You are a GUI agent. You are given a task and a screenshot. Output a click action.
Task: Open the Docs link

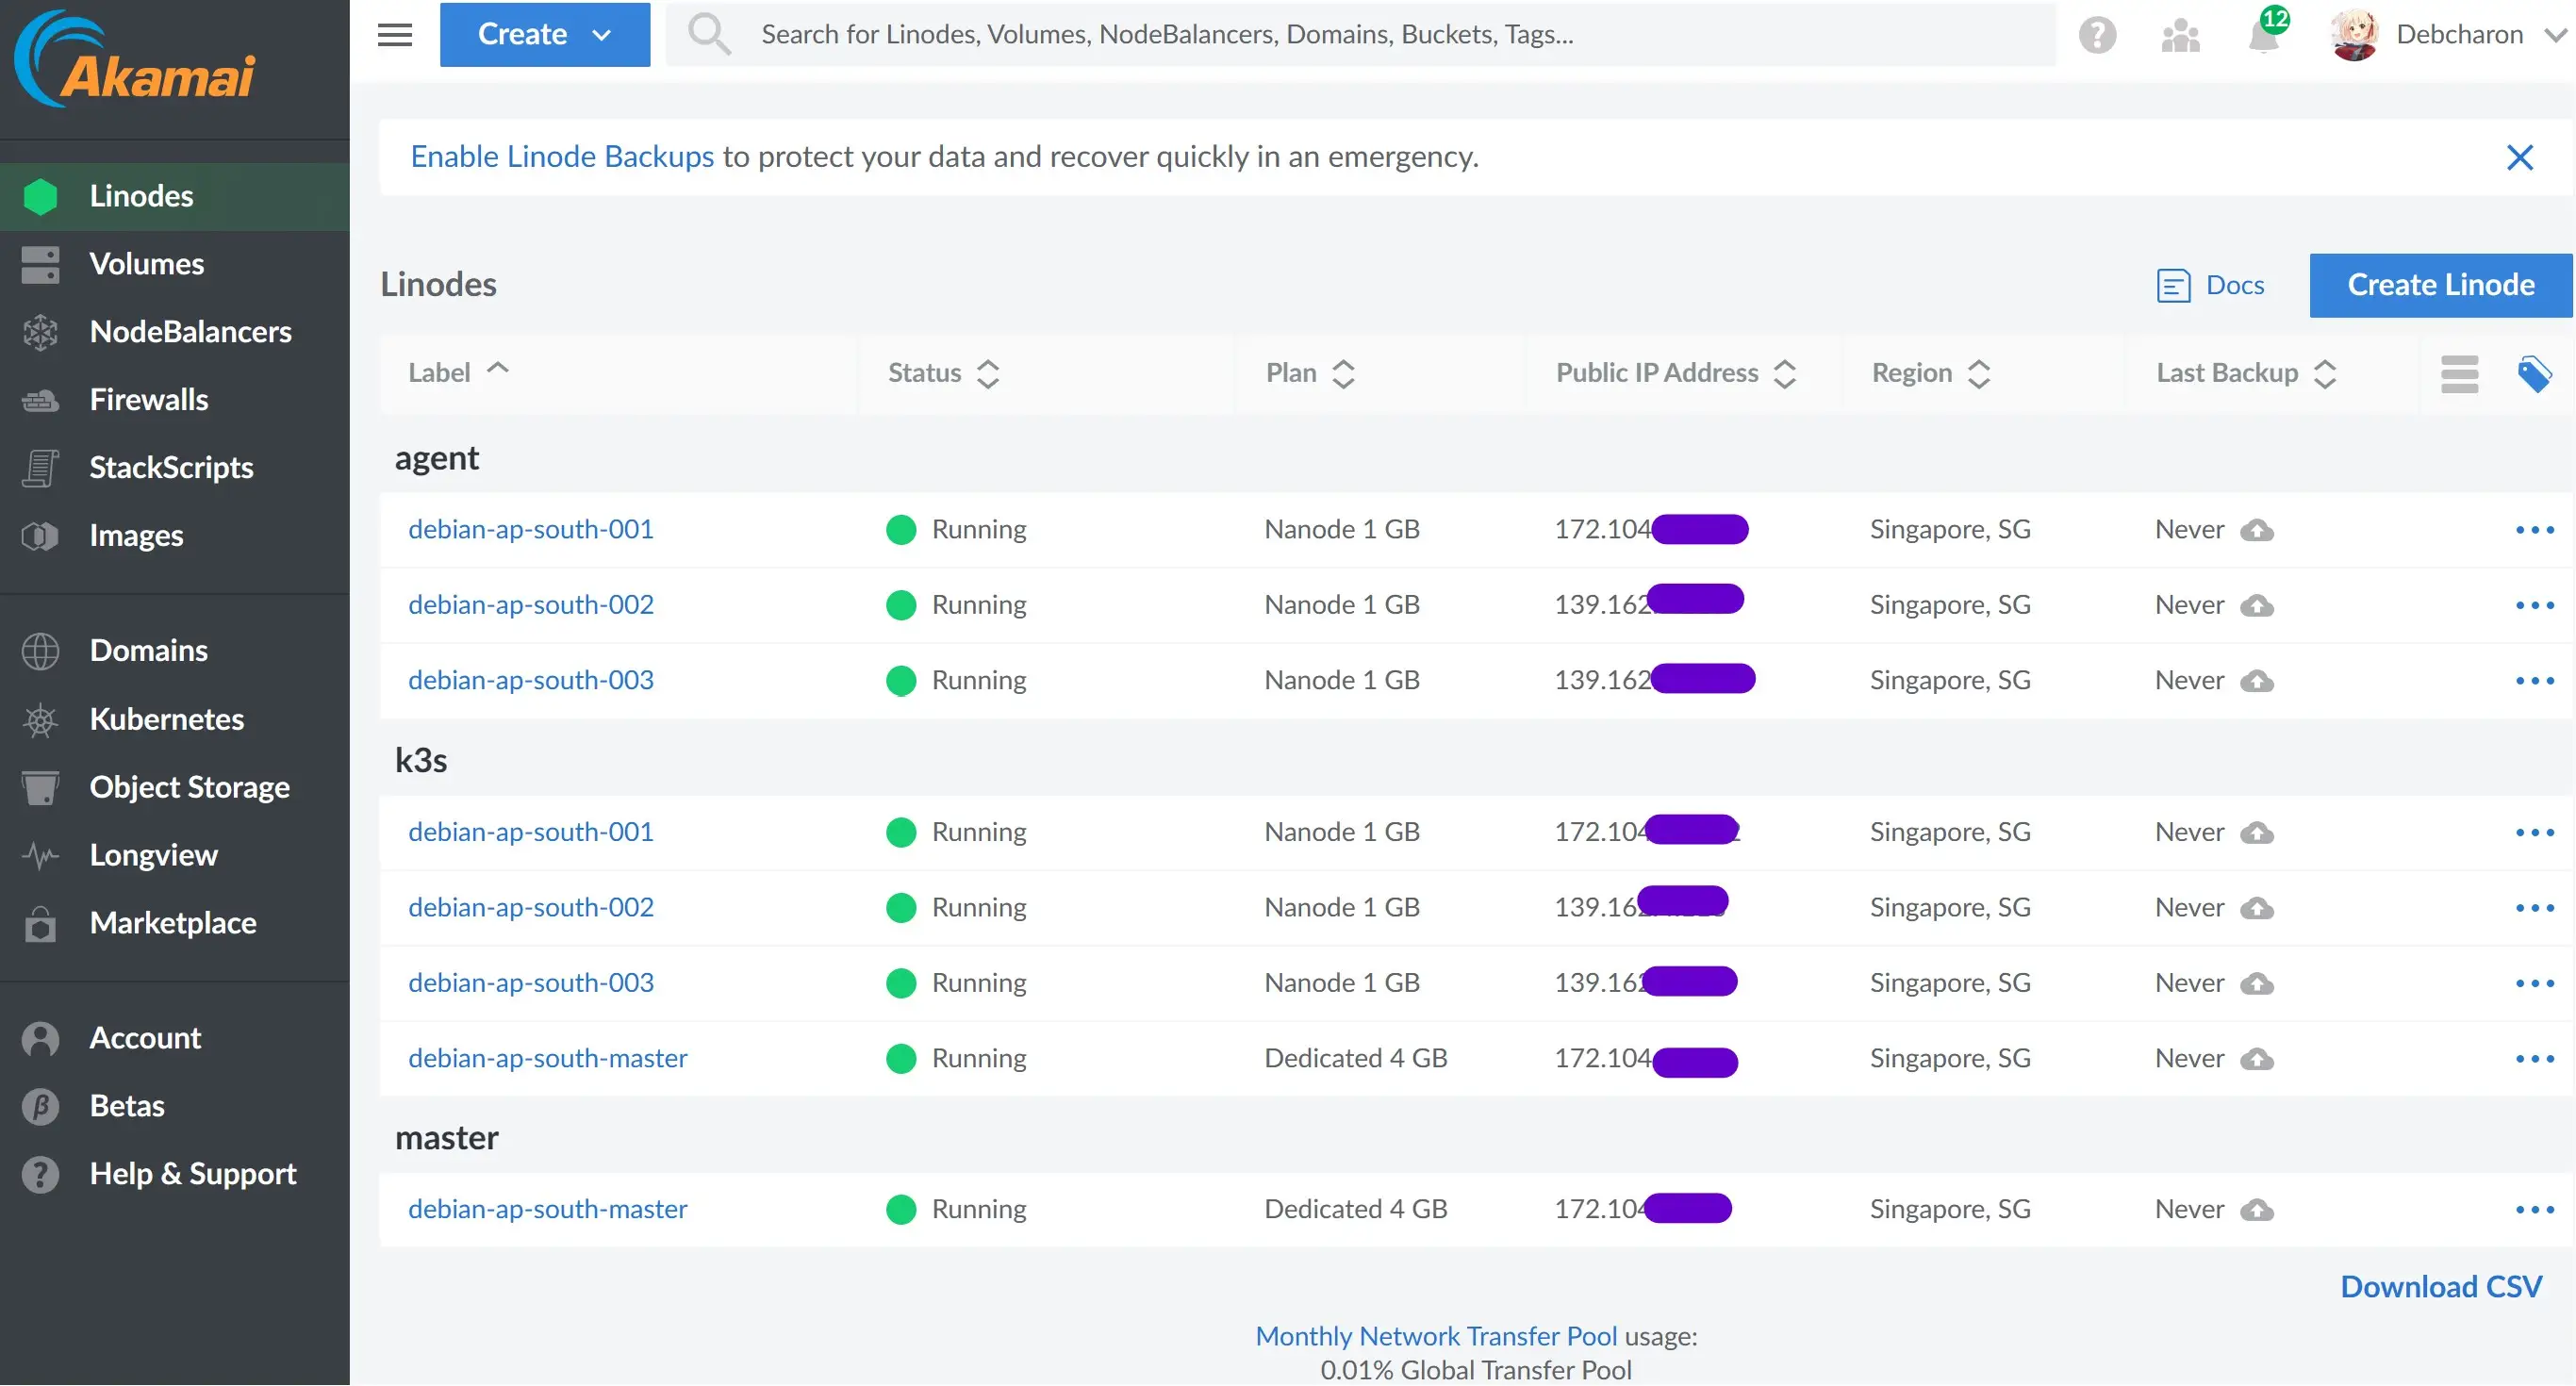click(x=2210, y=285)
